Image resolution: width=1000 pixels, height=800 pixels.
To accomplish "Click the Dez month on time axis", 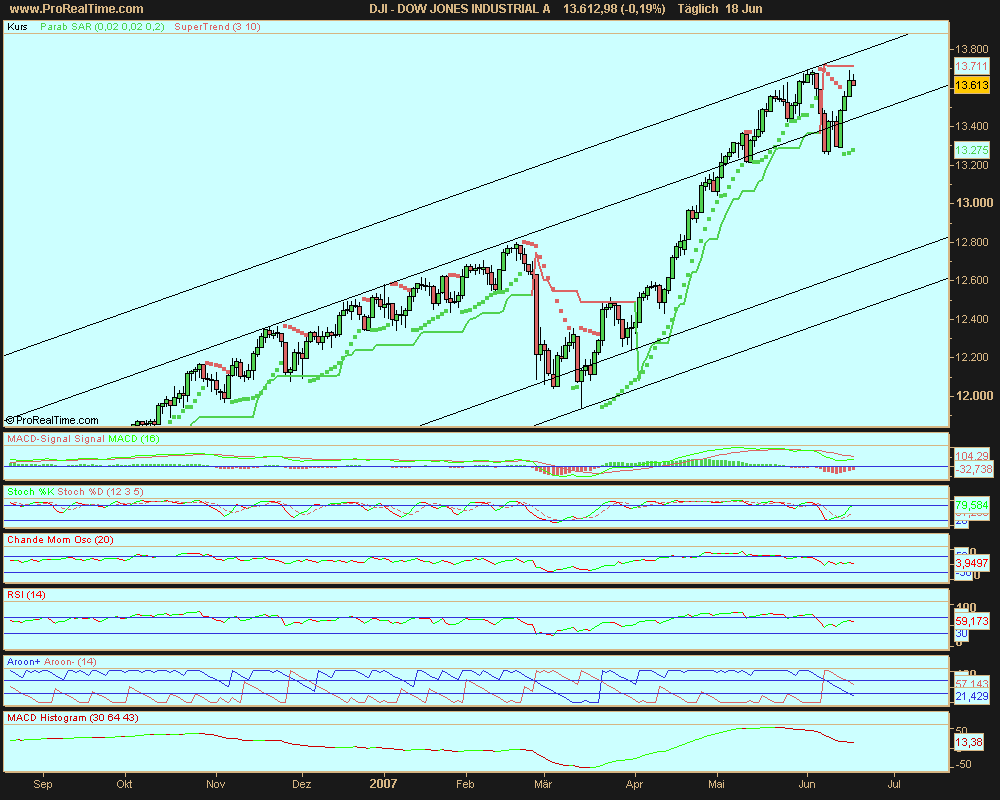I will 302,784.
